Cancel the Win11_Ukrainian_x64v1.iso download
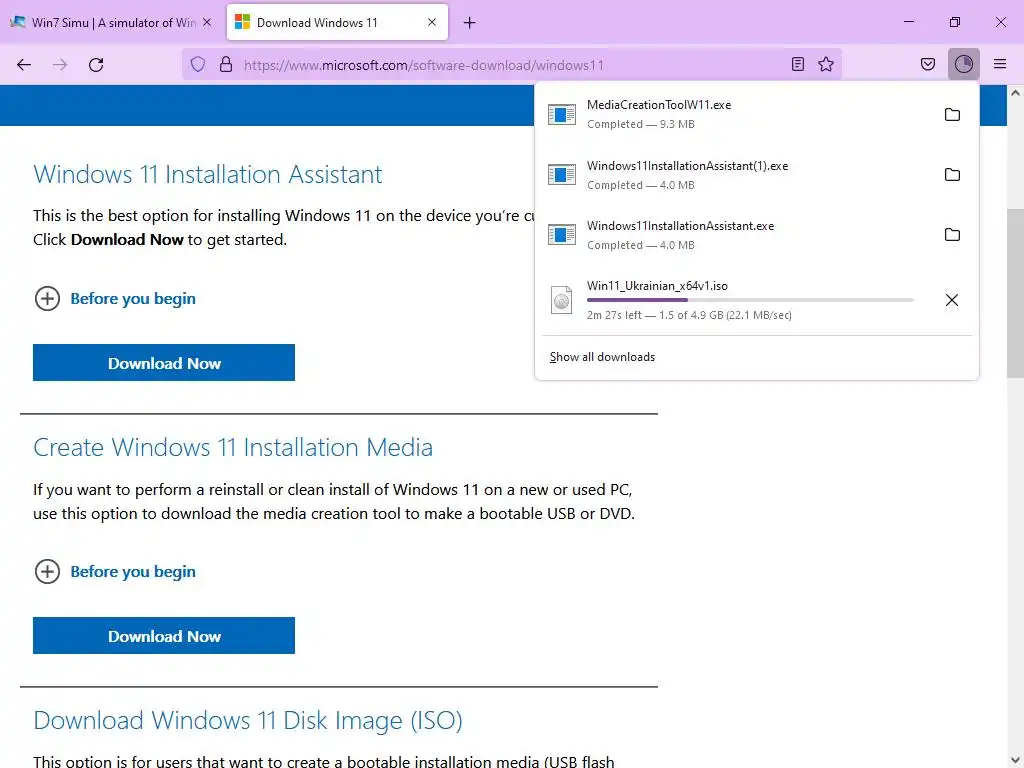The image size is (1024, 768). 952,300
